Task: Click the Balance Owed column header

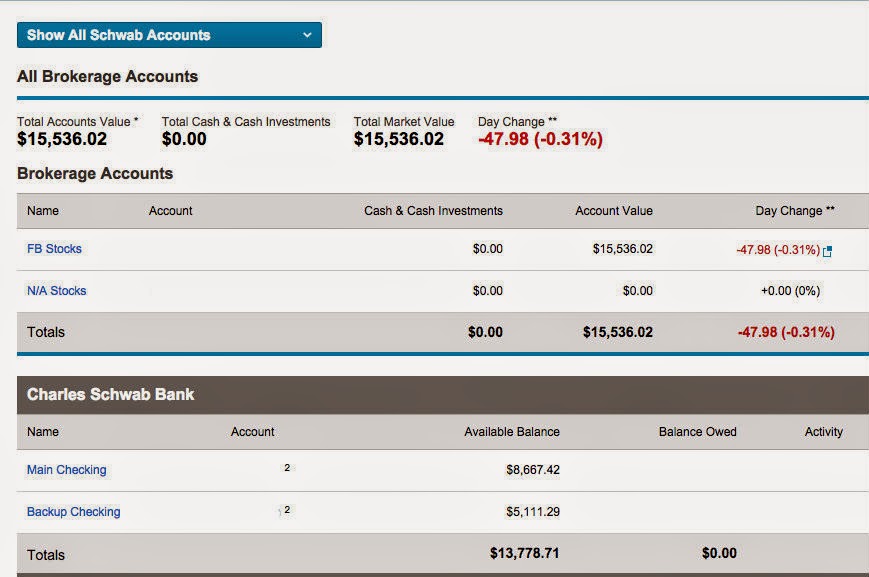Action: (x=698, y=432)
